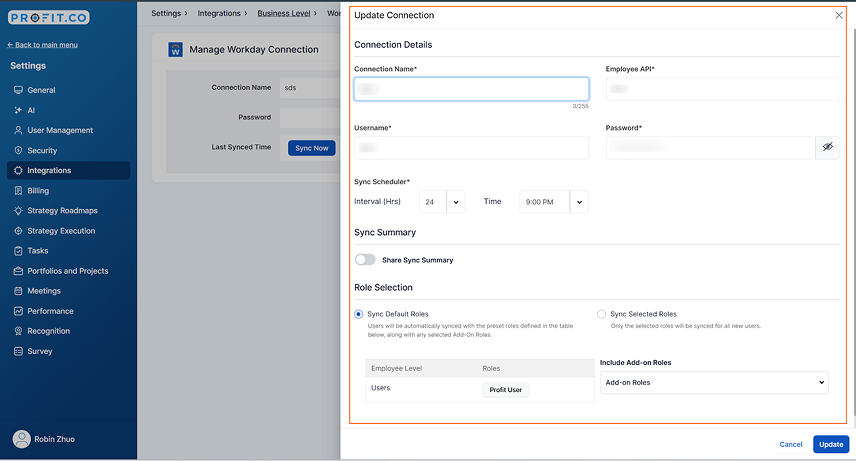Click the Profit User role chip
The image size is (856, 461).
506,389
